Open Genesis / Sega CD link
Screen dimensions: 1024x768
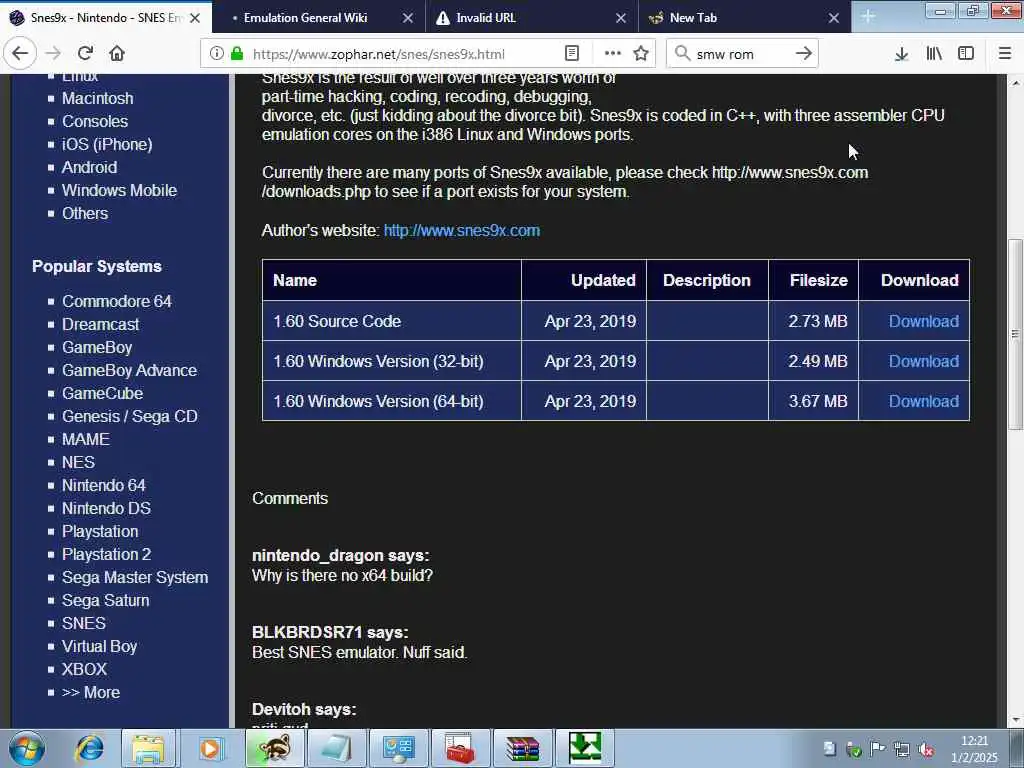(x=129, y=416)
